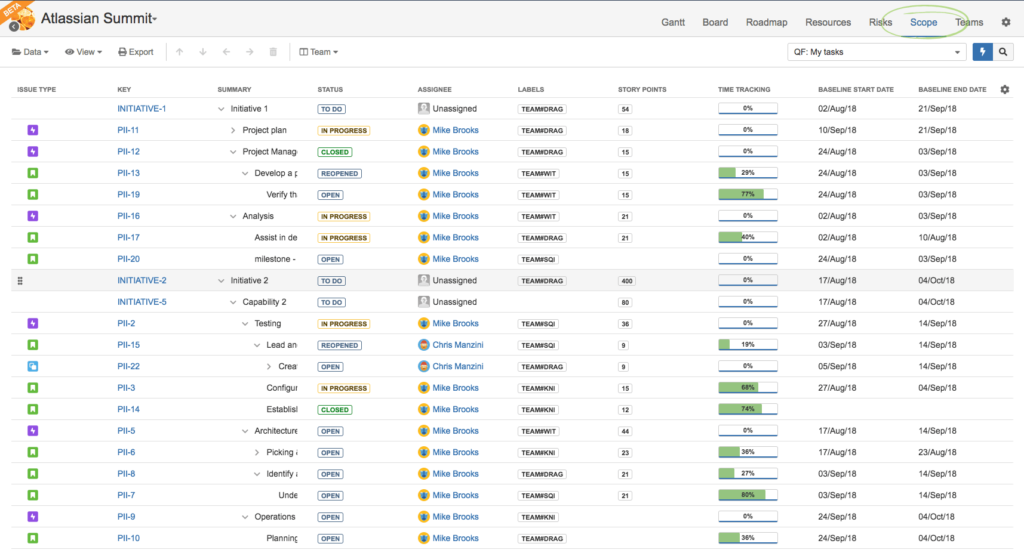Switch to the Teams tab
The height and width of the screenshot is (556, 1024).
pyautogui.click(x=969, y=22)
